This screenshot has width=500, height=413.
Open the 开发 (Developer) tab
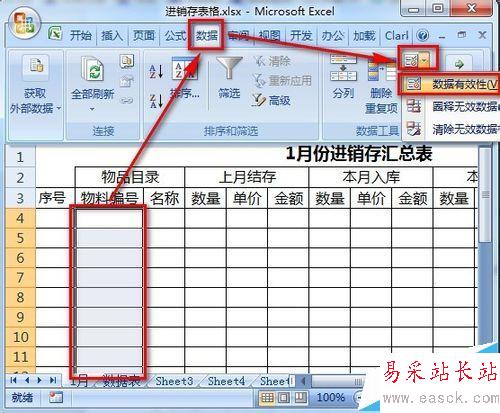click(x=301, y=35)
